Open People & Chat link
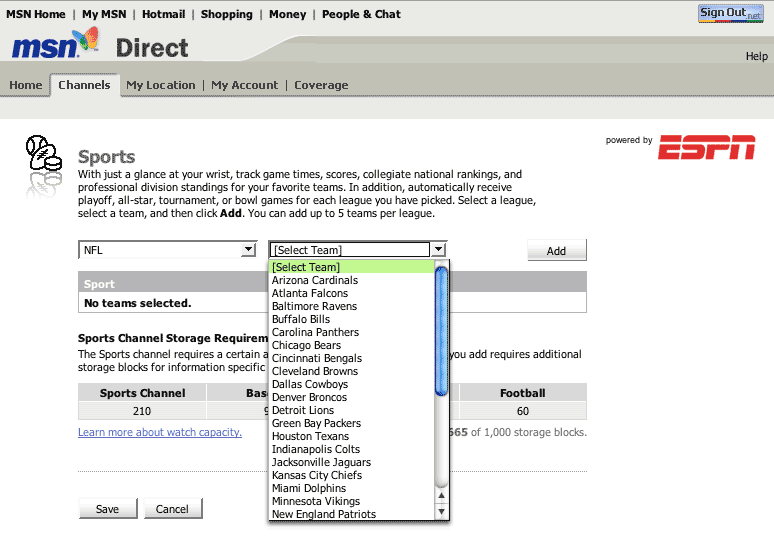Screen dimensions: 774x558 361,14
